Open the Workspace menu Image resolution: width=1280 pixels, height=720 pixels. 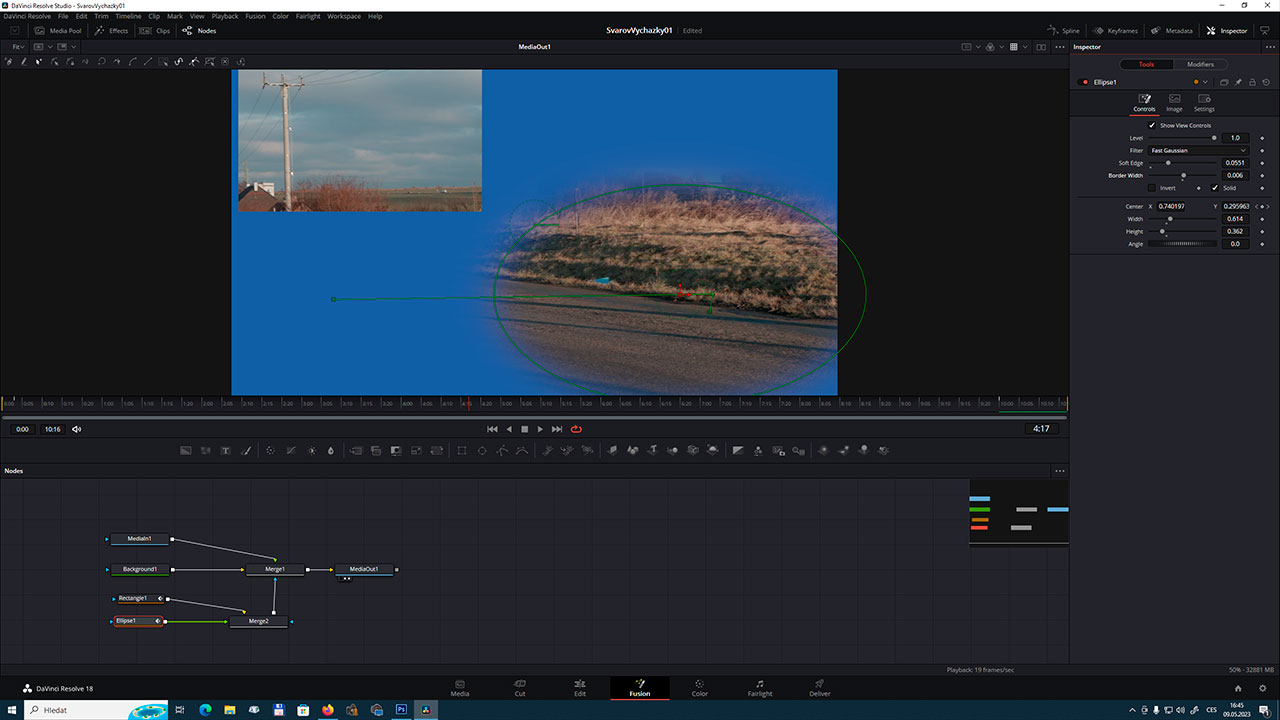coord(344,16)
